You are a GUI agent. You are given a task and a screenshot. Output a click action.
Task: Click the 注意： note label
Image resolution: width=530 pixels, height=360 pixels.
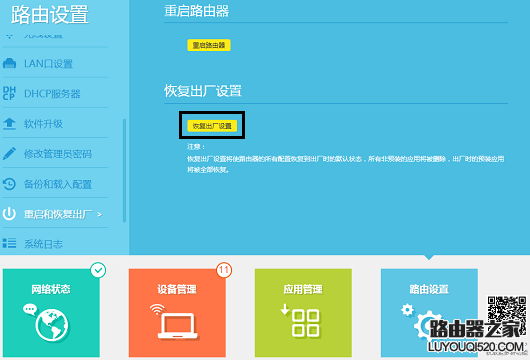[196, 146]
